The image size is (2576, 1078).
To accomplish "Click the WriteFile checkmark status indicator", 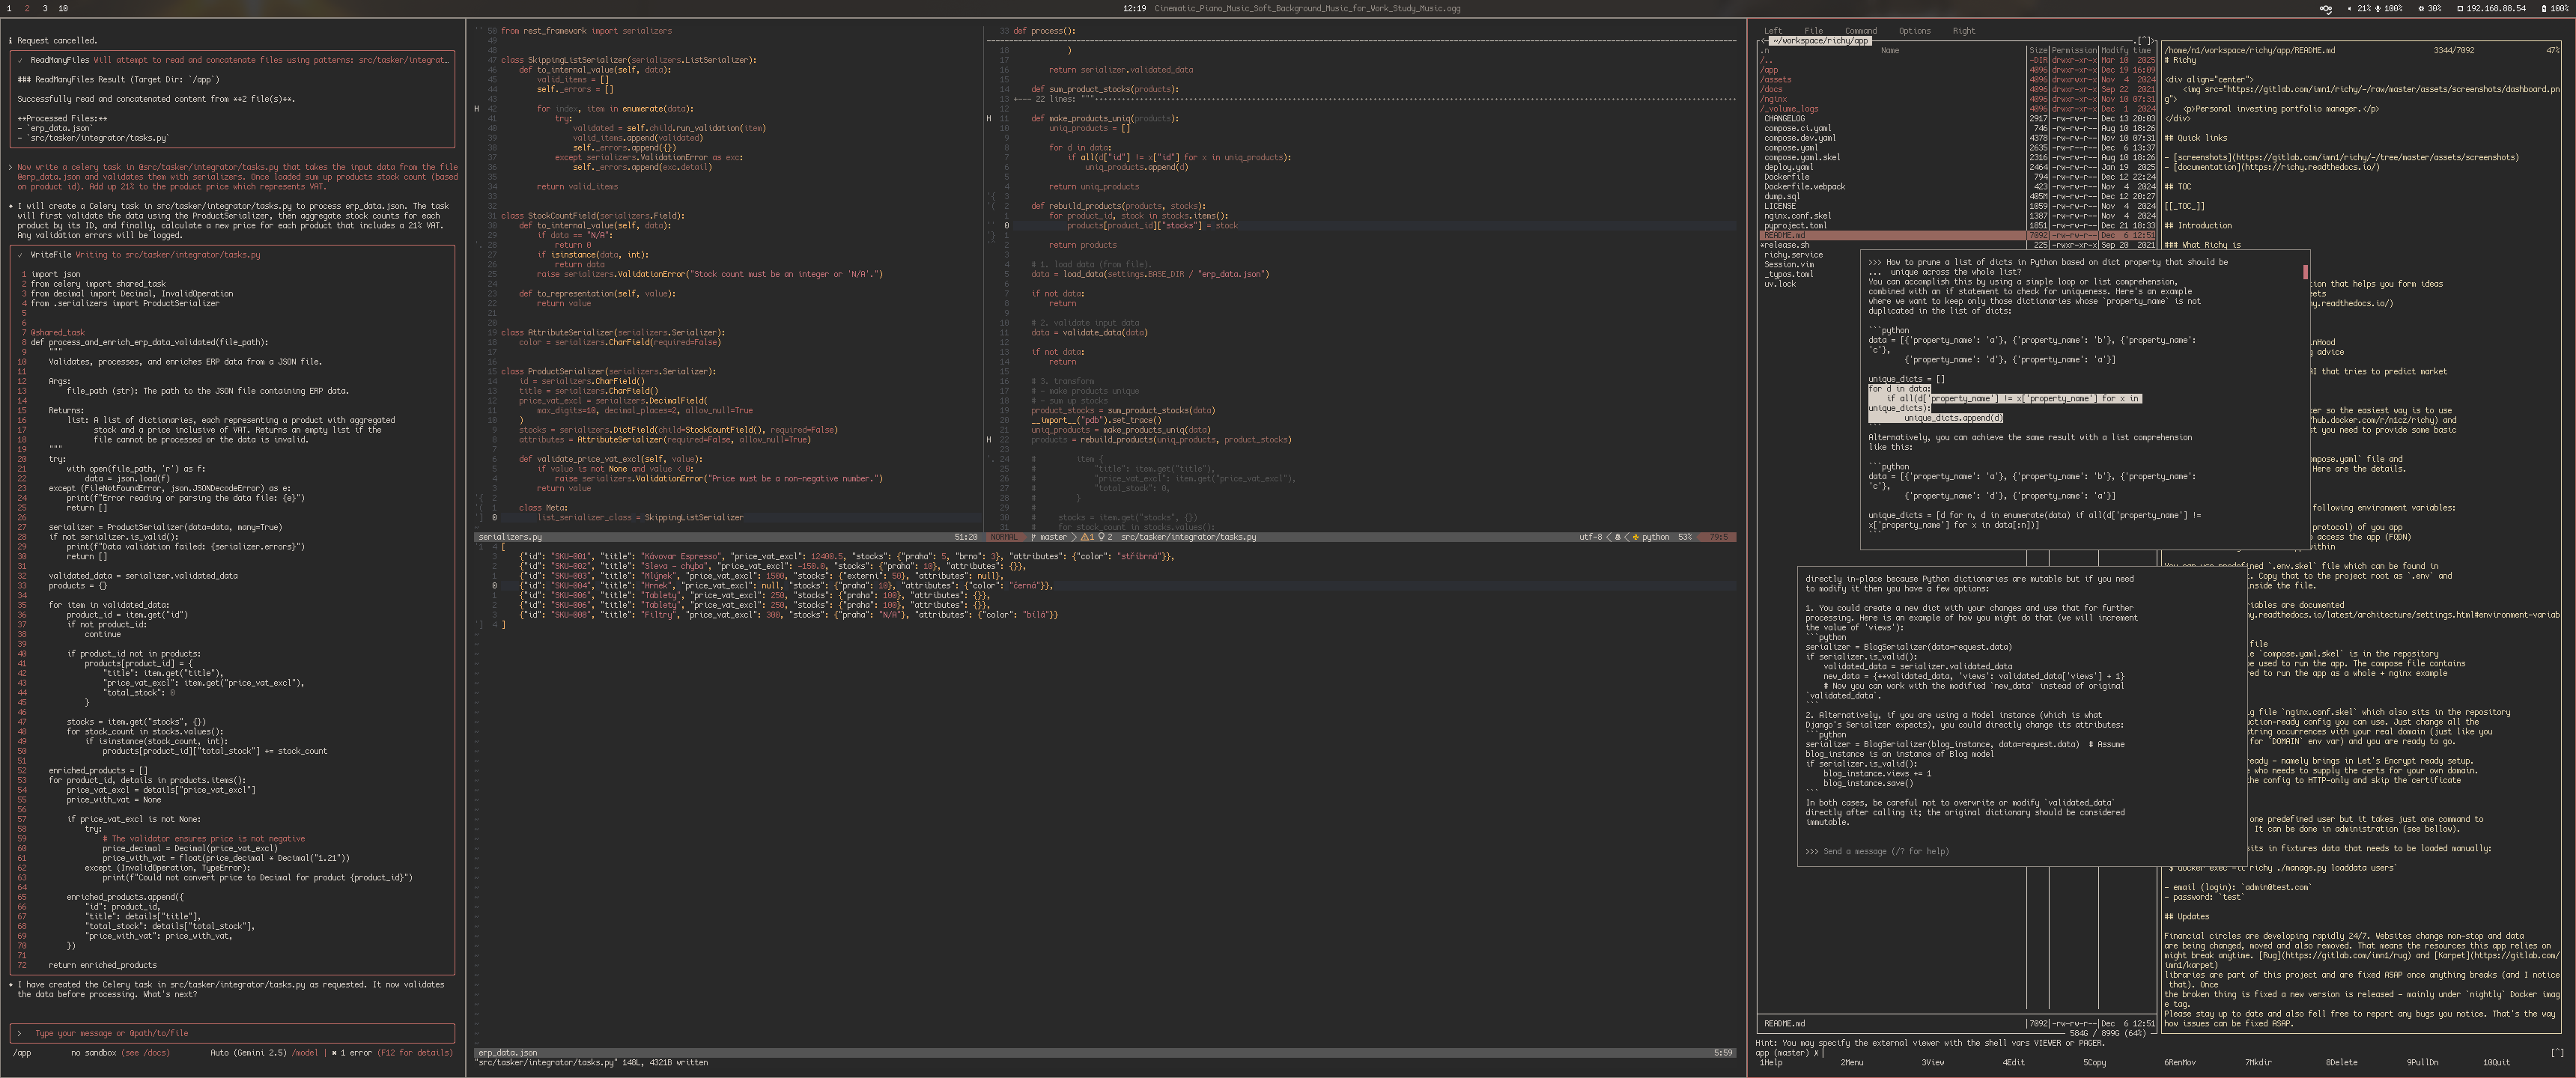I will 20,255.
